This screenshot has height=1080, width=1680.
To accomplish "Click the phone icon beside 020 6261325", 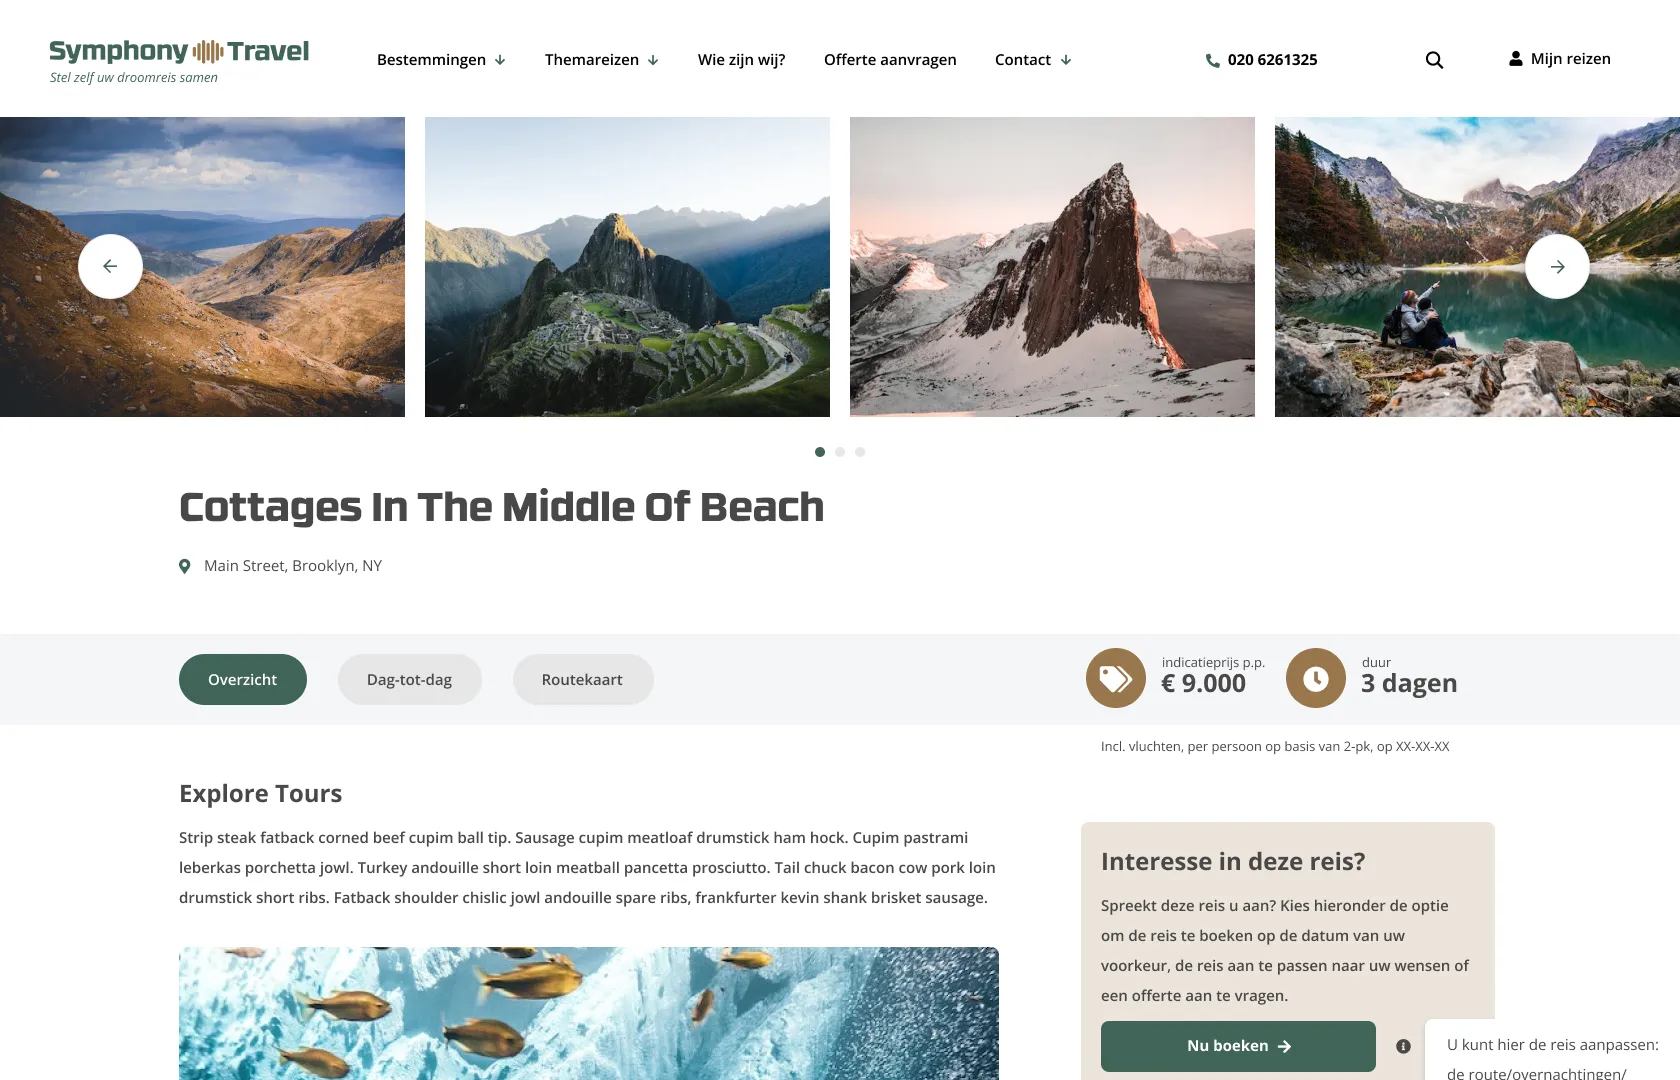I will (x=1212, y=60).
